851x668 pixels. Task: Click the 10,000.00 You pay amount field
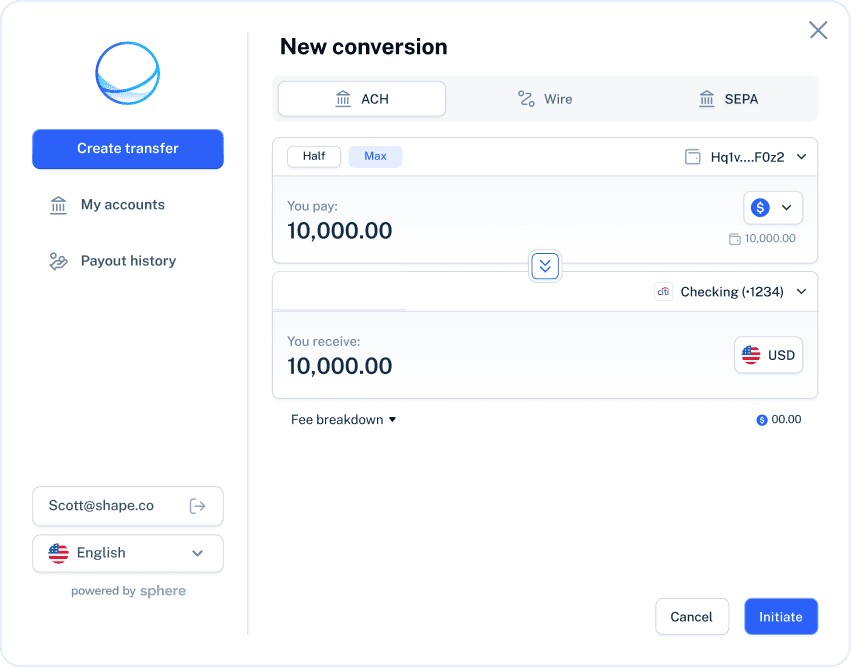[x=340, y=231]
